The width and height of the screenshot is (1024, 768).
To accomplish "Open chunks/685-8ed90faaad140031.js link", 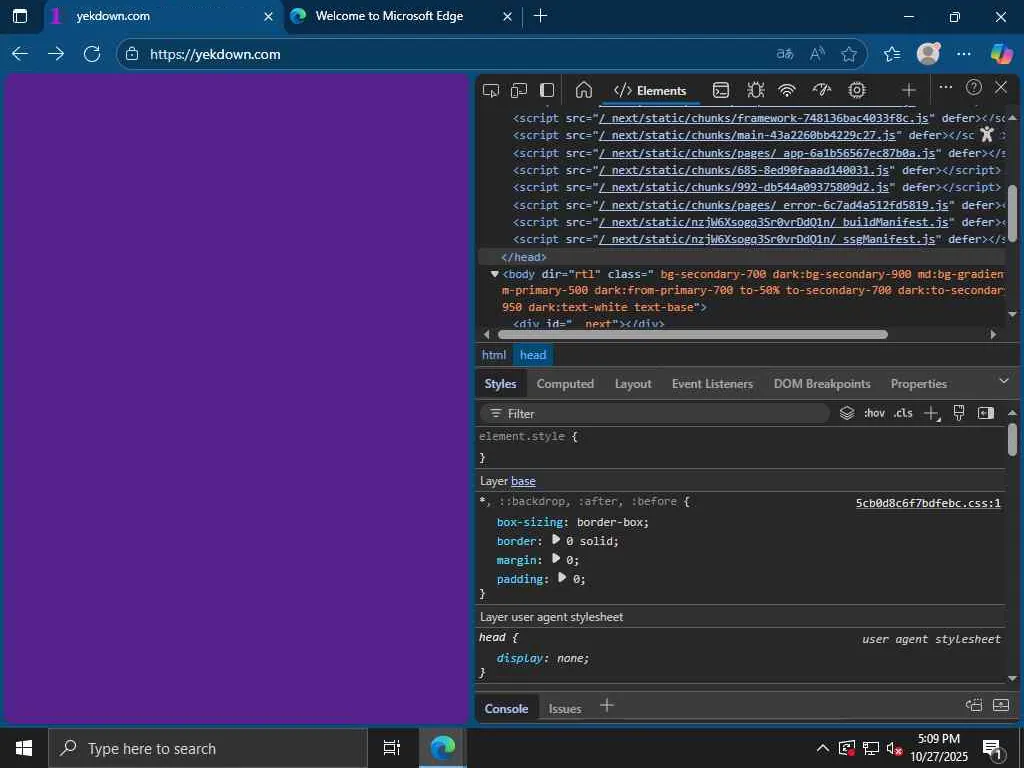I will coord(744,170).
